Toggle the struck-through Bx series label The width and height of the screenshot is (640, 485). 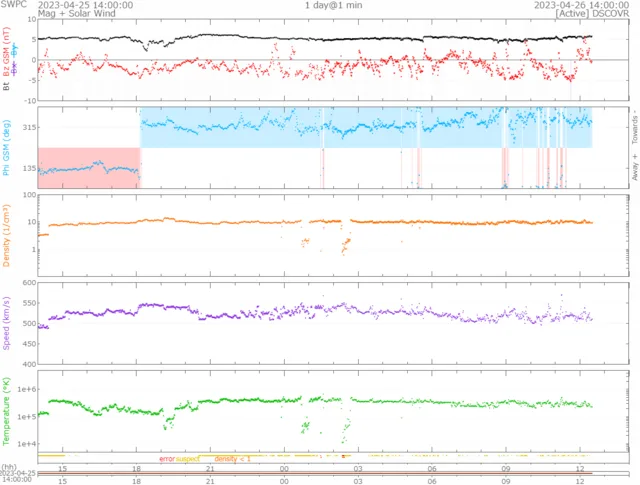coord(15,70)
